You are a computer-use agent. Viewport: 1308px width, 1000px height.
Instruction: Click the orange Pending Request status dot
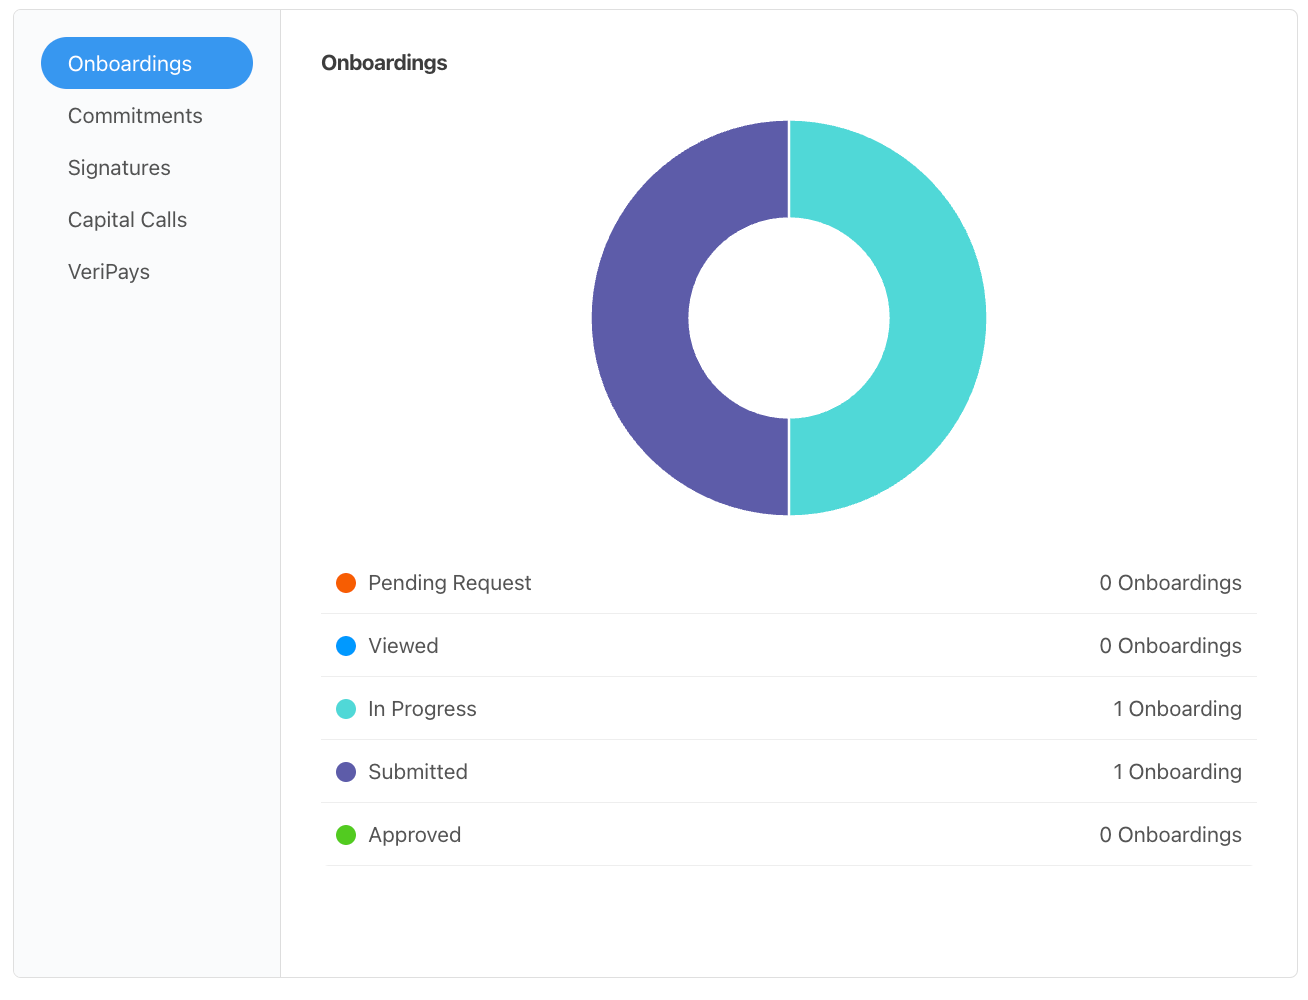(x=345, y=582)
